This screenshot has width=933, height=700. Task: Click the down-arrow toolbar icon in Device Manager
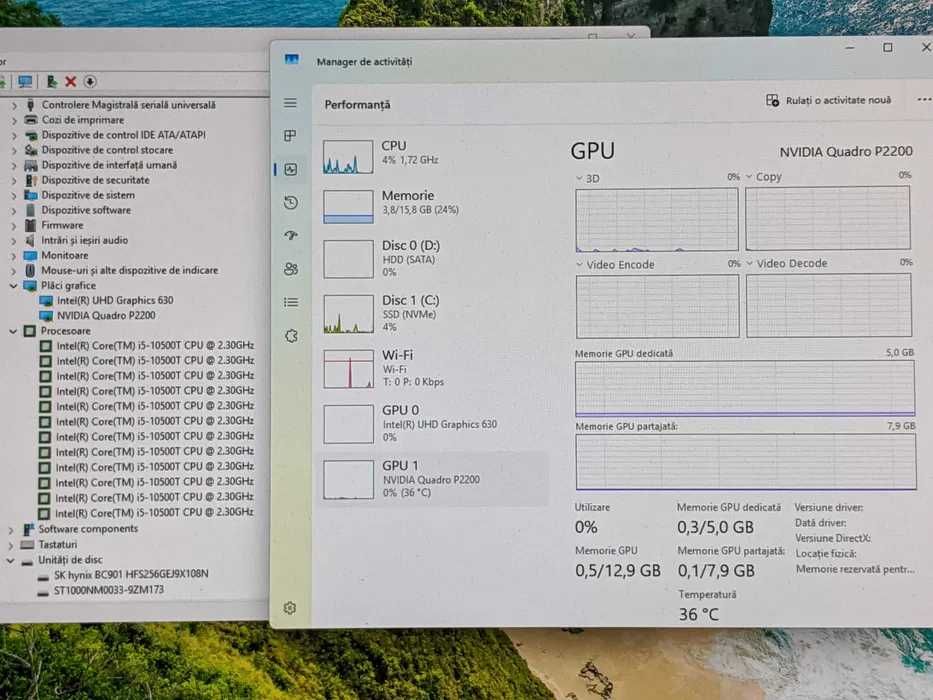pyautogui.click(x=89, y=82)
